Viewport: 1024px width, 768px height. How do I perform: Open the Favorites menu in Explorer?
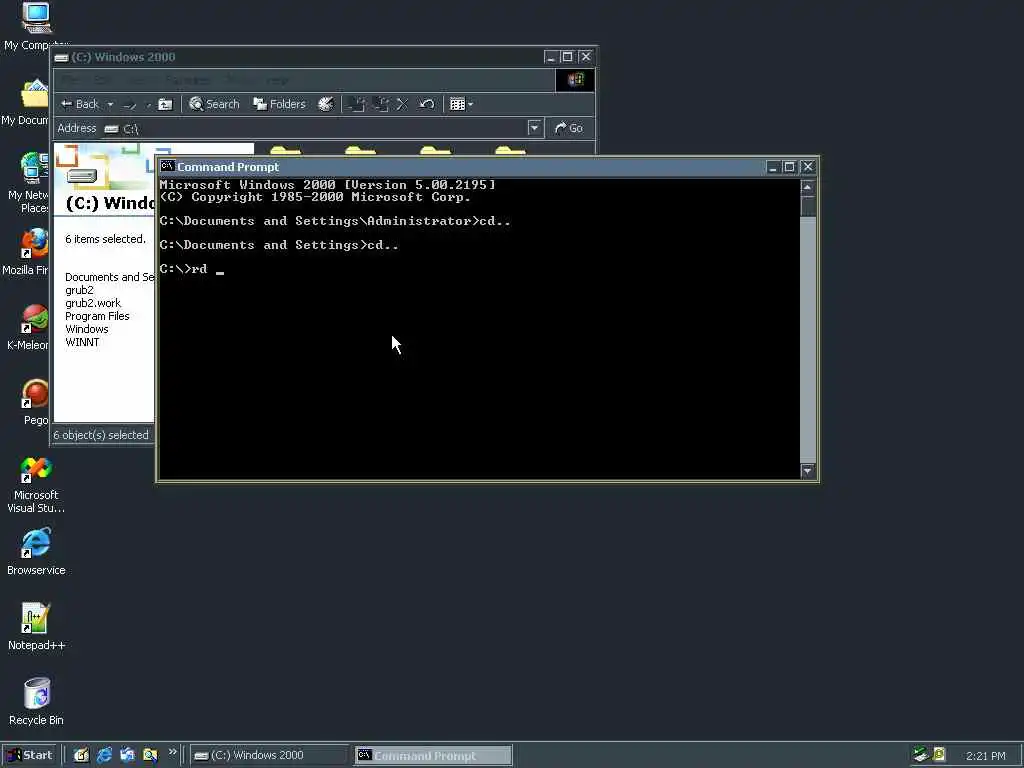187,80
